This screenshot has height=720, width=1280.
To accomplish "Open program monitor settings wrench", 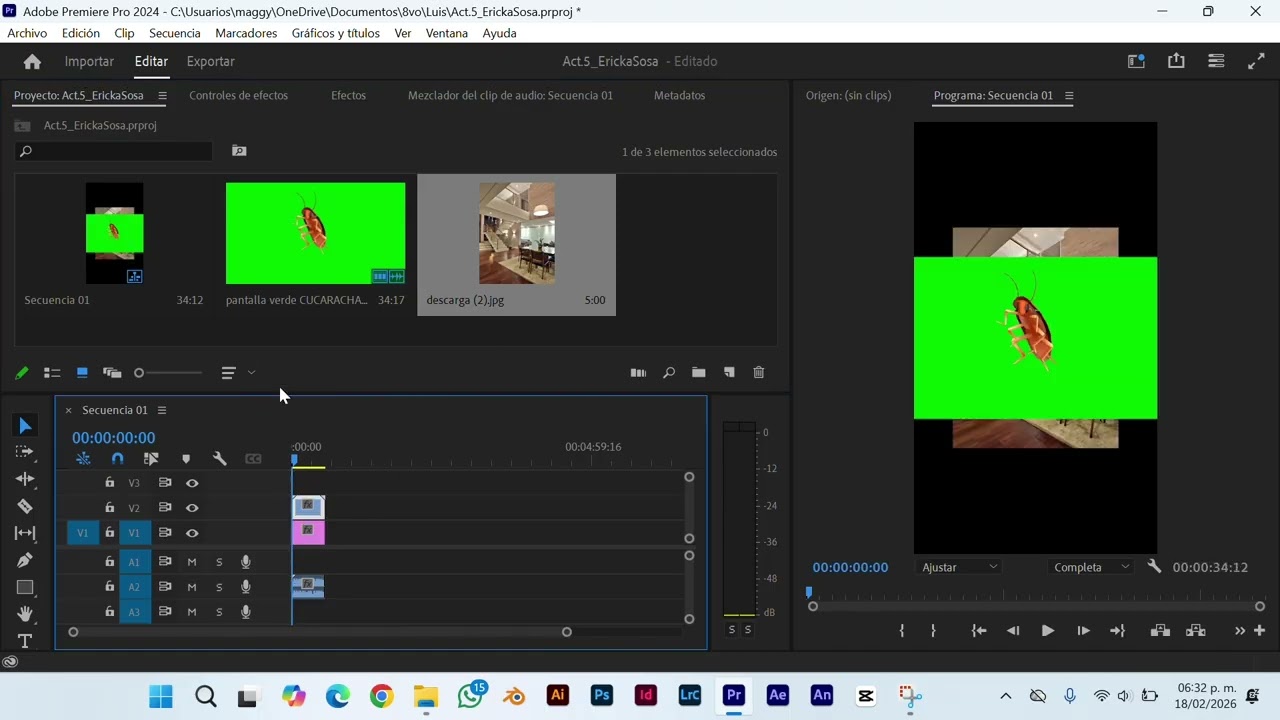I will 1154,567.
